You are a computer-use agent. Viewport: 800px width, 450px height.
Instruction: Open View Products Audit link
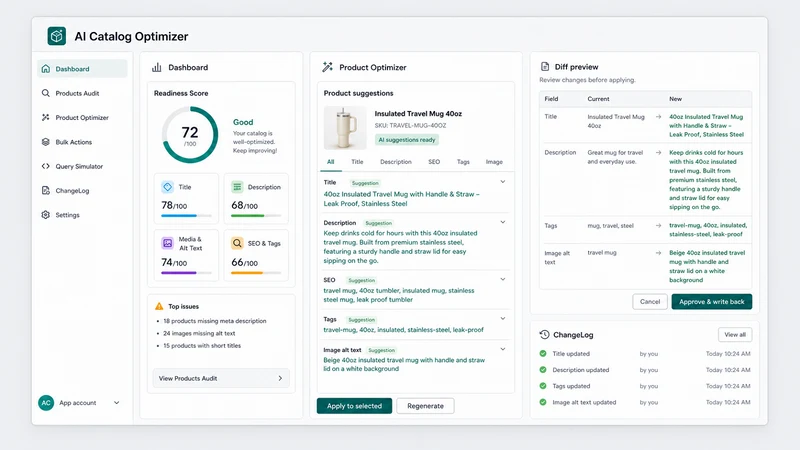tap(221, 378)
